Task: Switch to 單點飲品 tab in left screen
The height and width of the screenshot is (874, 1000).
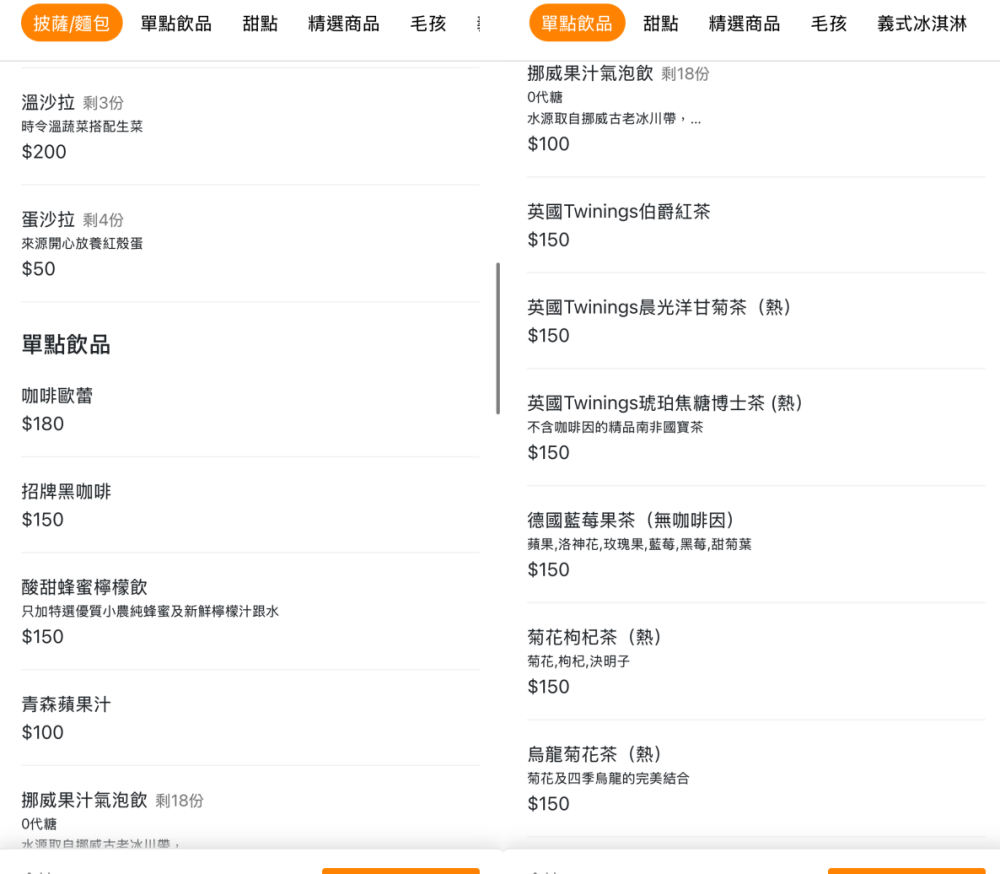Action: point(176,23)
